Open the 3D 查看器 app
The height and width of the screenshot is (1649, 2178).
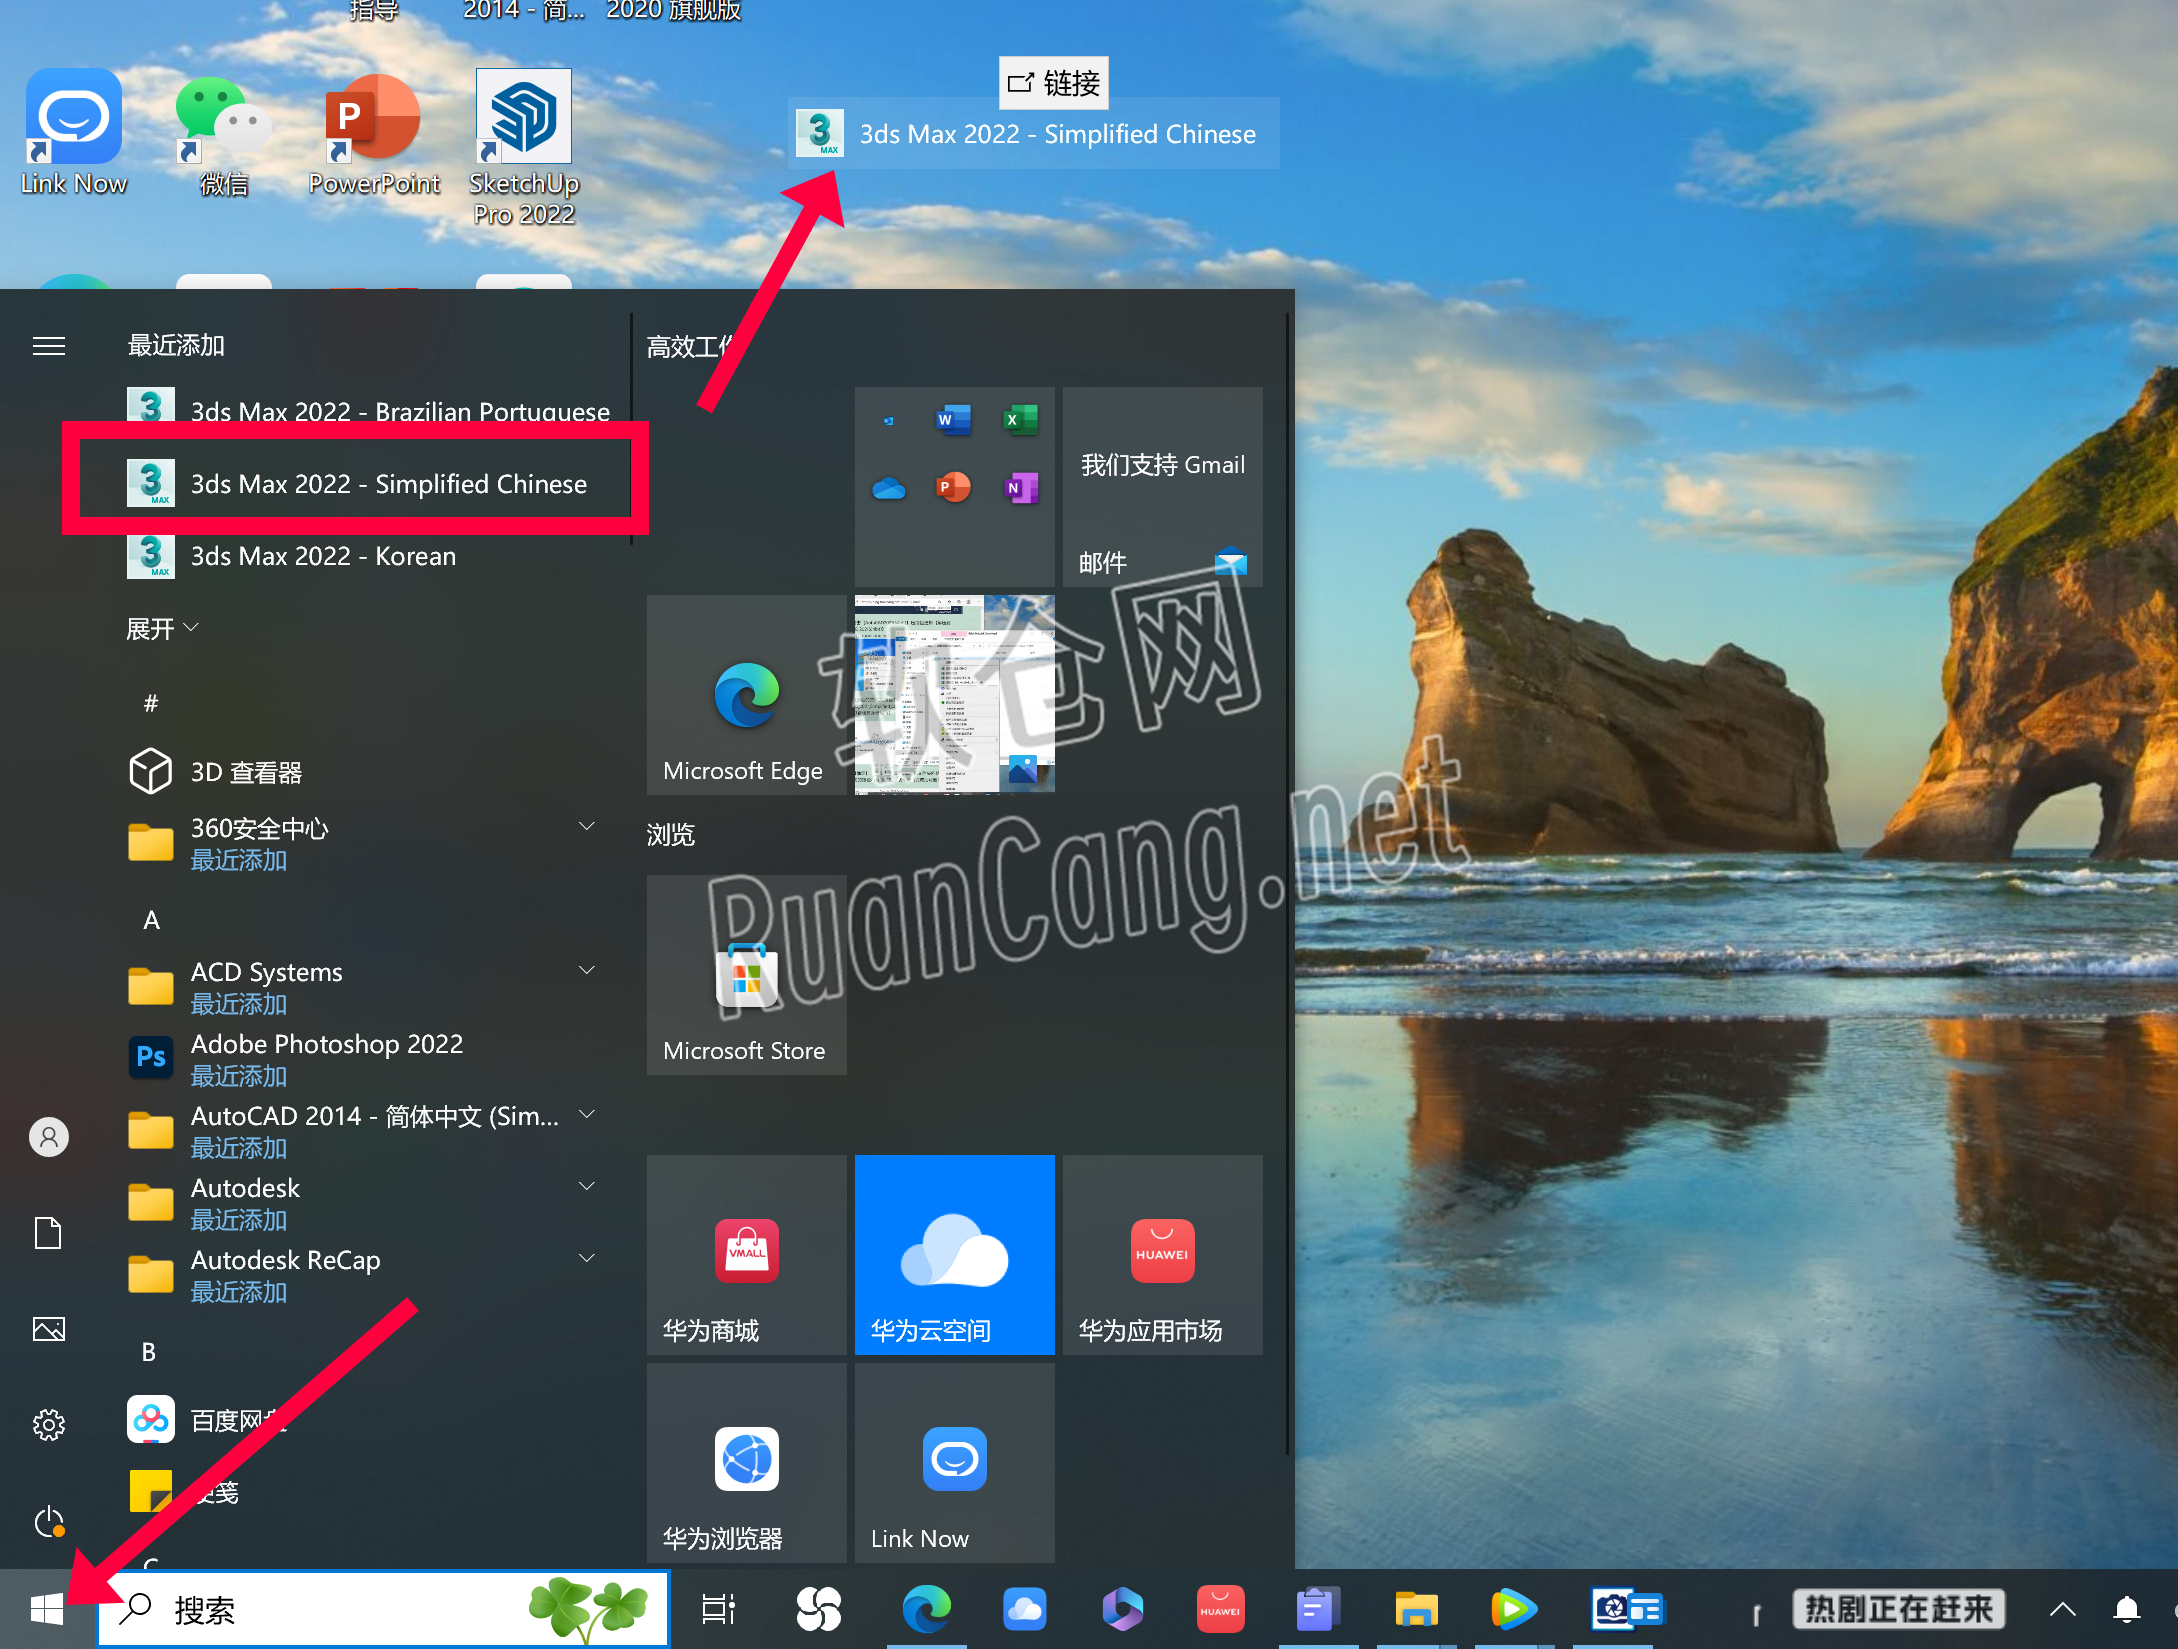tap(246, 772)
